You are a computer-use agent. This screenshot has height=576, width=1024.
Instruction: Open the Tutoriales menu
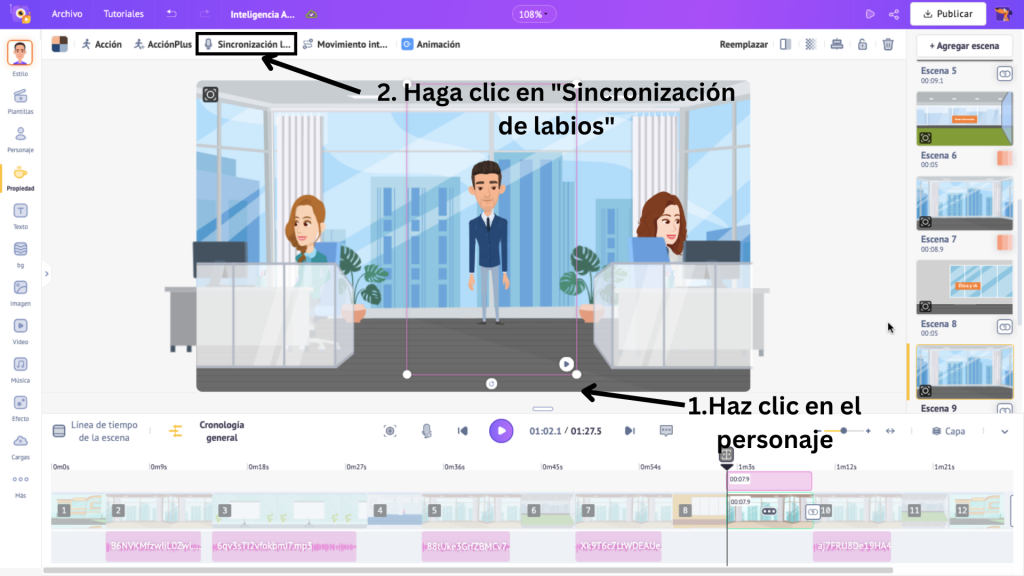(x=123, y=14)
